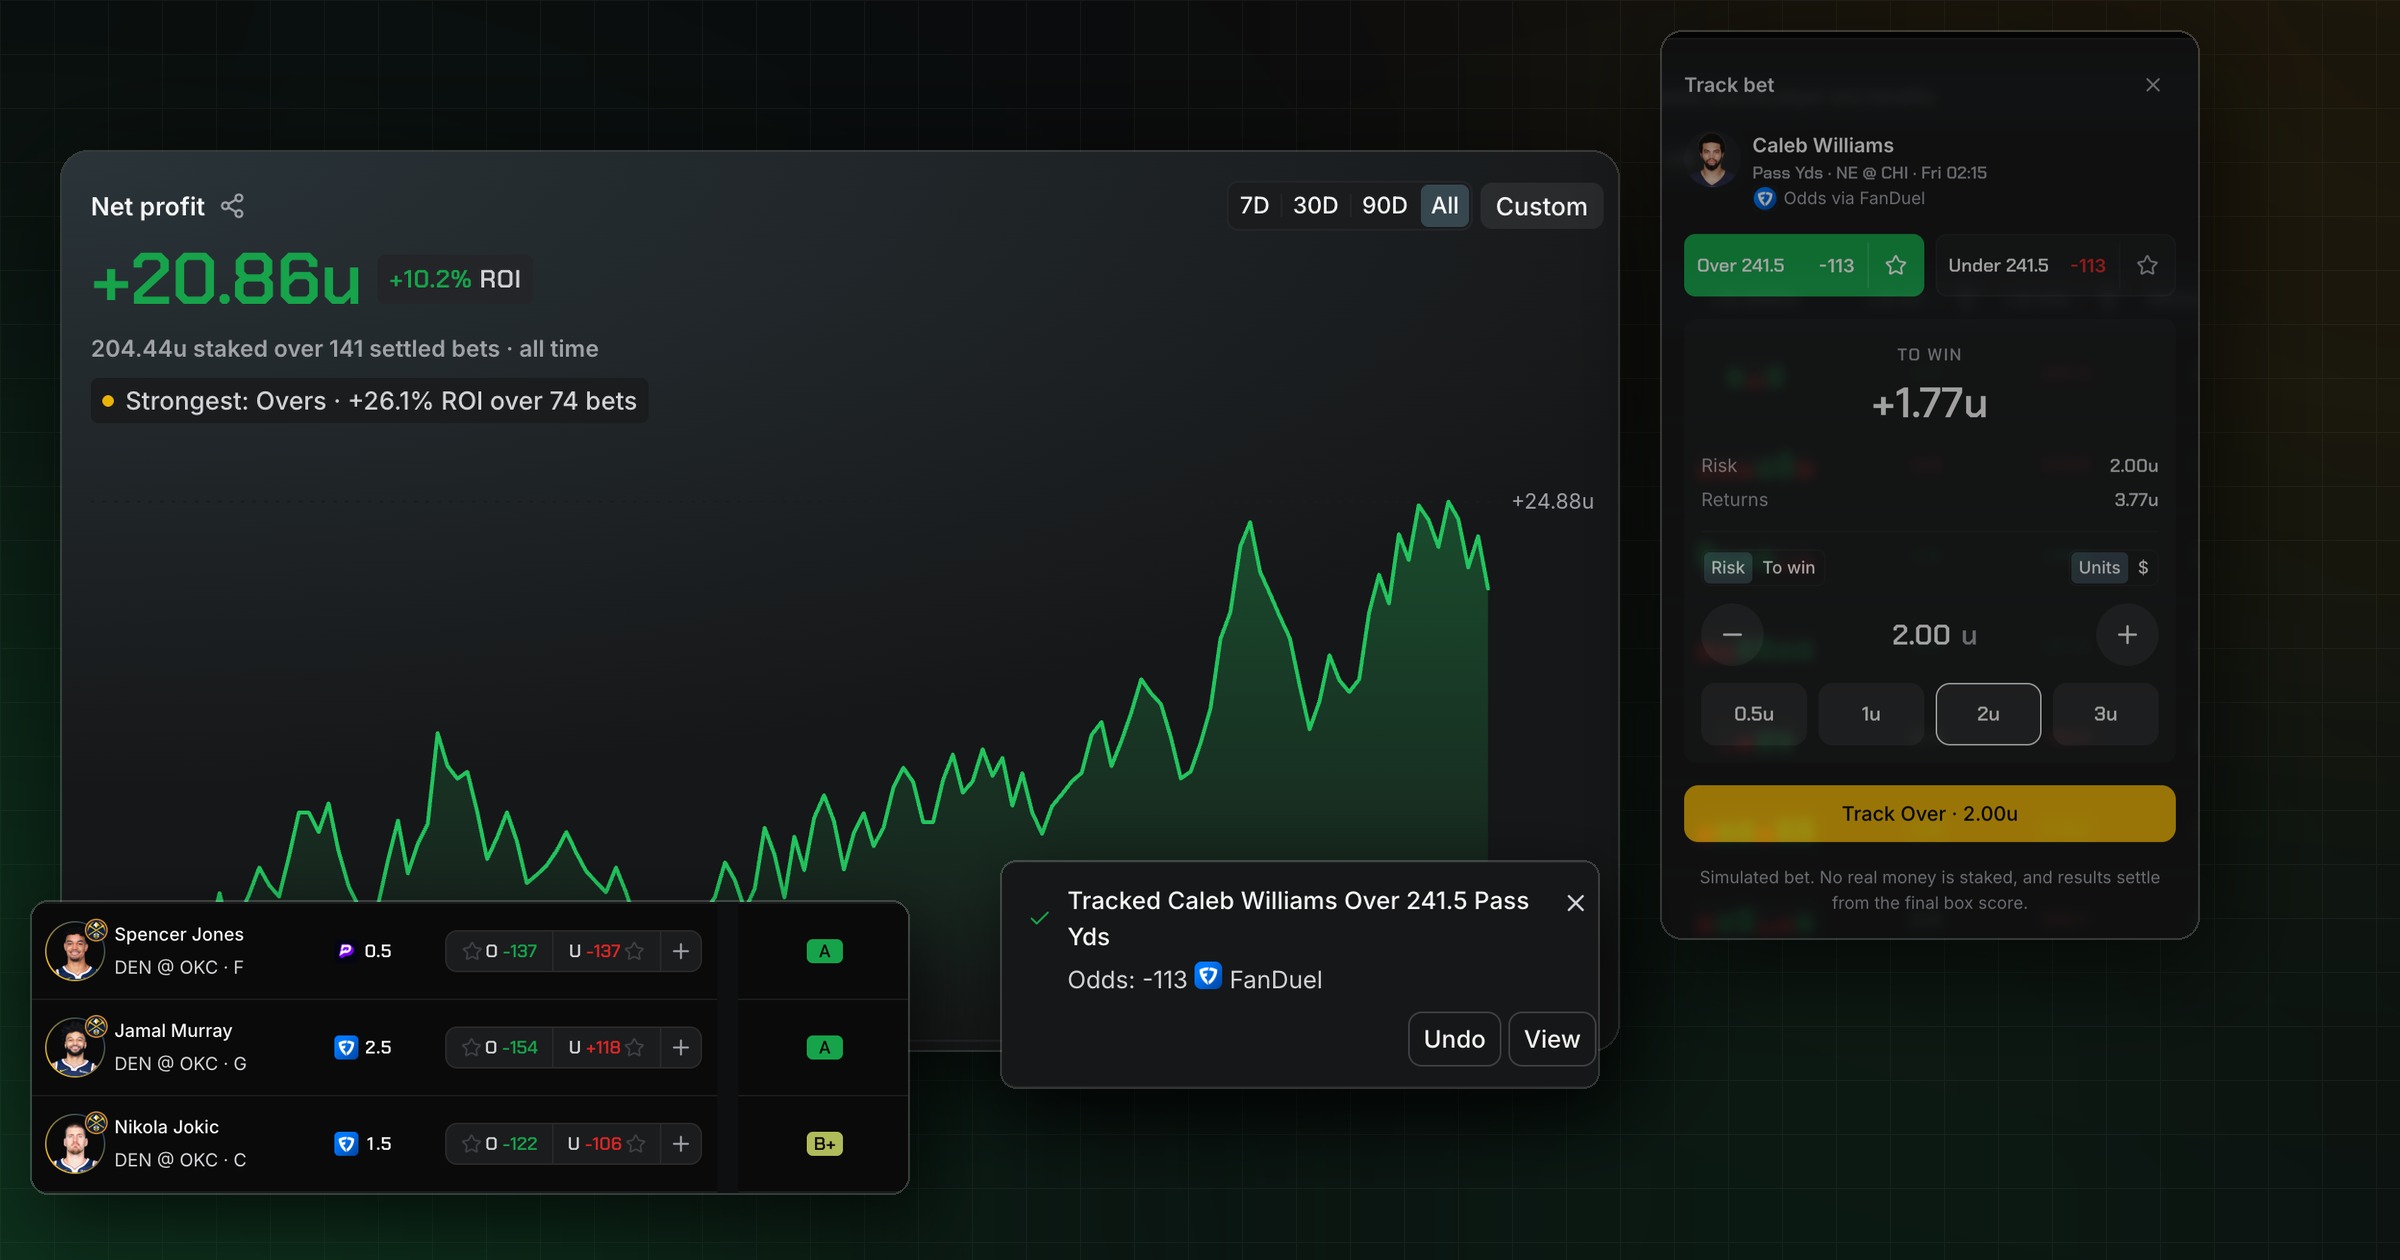Screen dimensions: 2400x1260
Task: Toggle stake currency to dollars
Action: pos(2142,567)
